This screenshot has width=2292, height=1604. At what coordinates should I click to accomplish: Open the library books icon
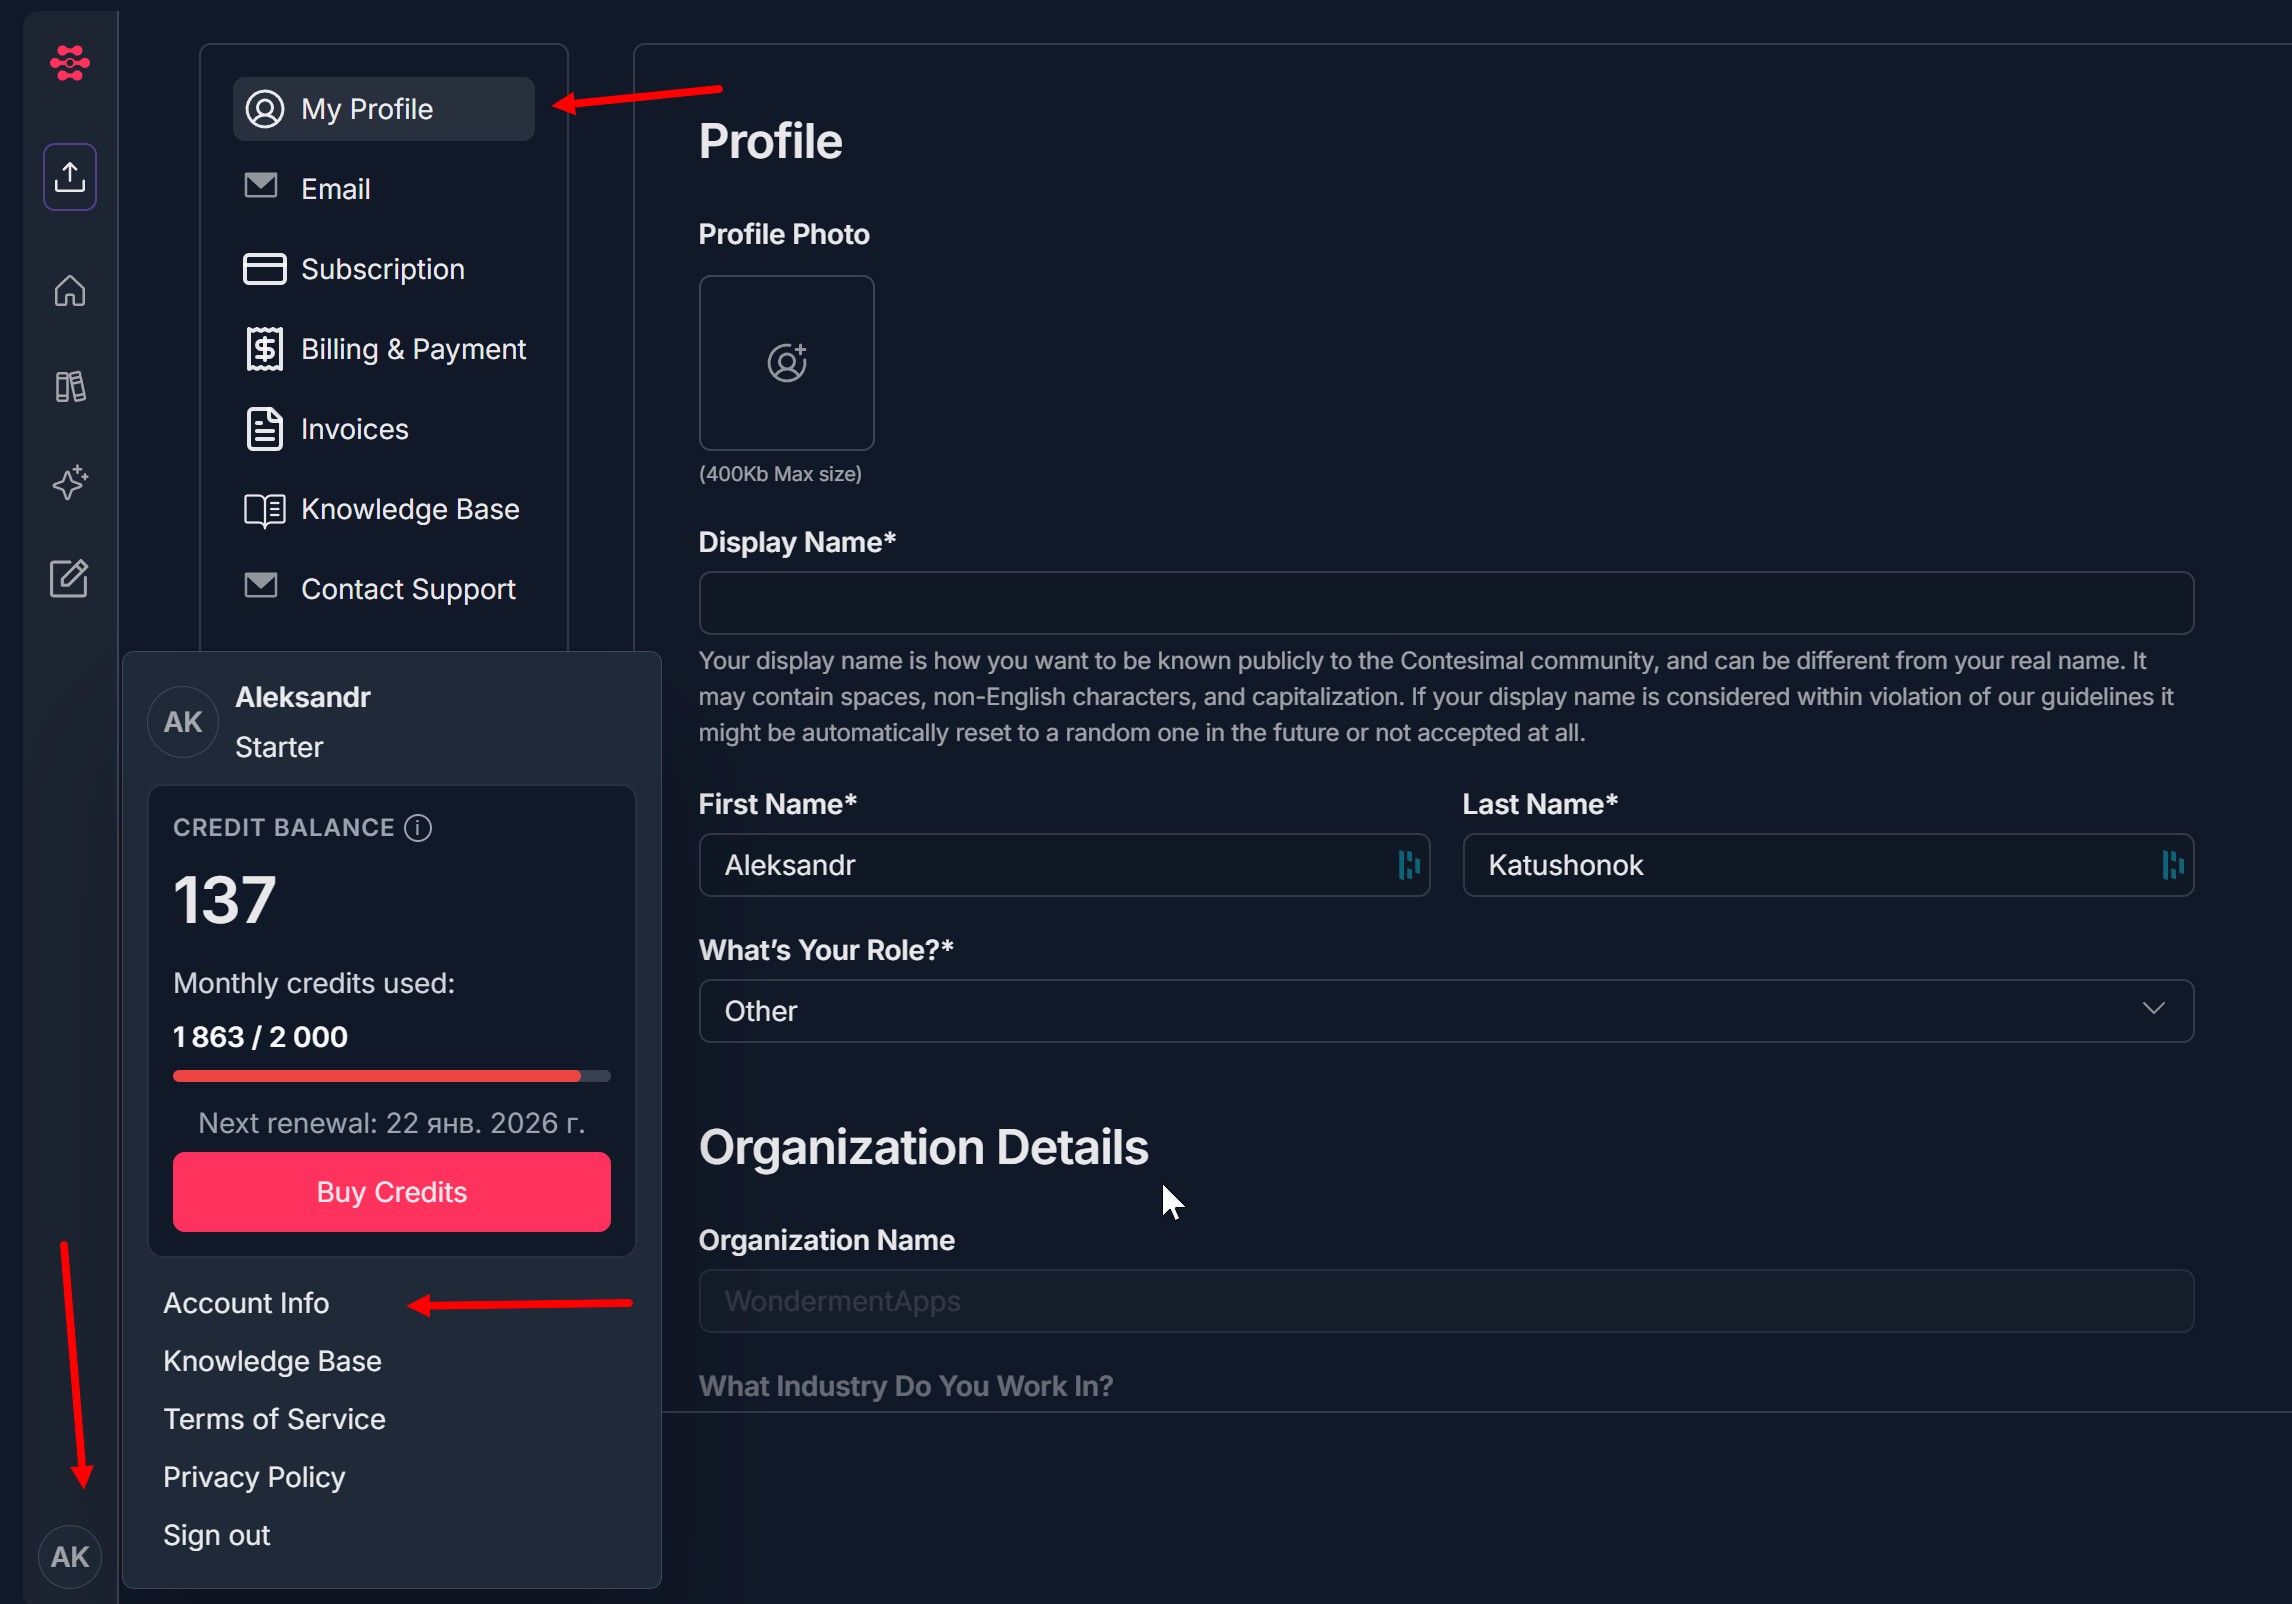[x=69, y=387]
